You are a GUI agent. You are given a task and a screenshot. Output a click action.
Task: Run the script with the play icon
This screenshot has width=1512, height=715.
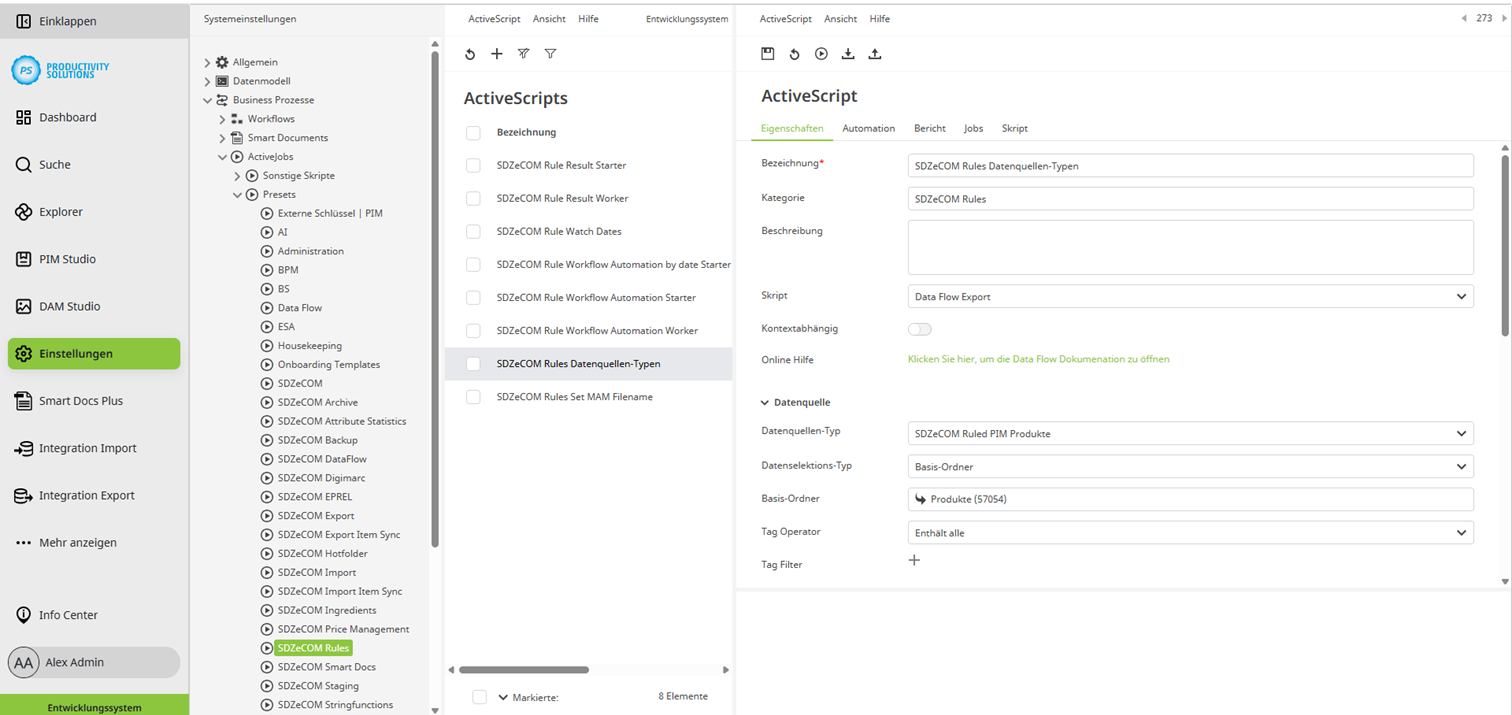pyautogui.click(x=820, y=53)
